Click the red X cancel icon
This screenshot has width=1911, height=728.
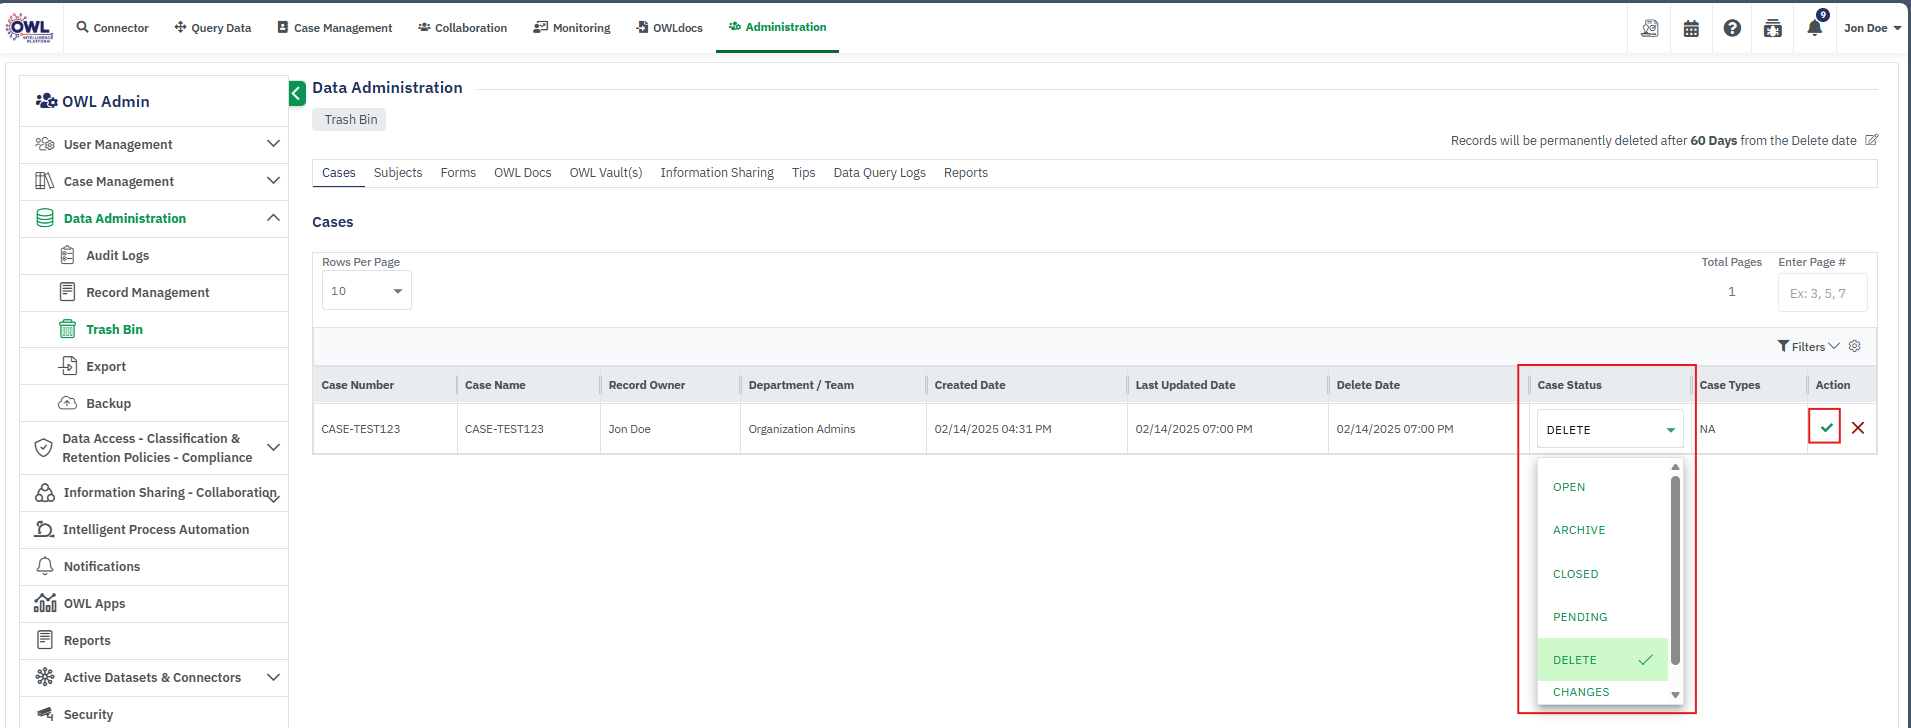click(1858, 428)
